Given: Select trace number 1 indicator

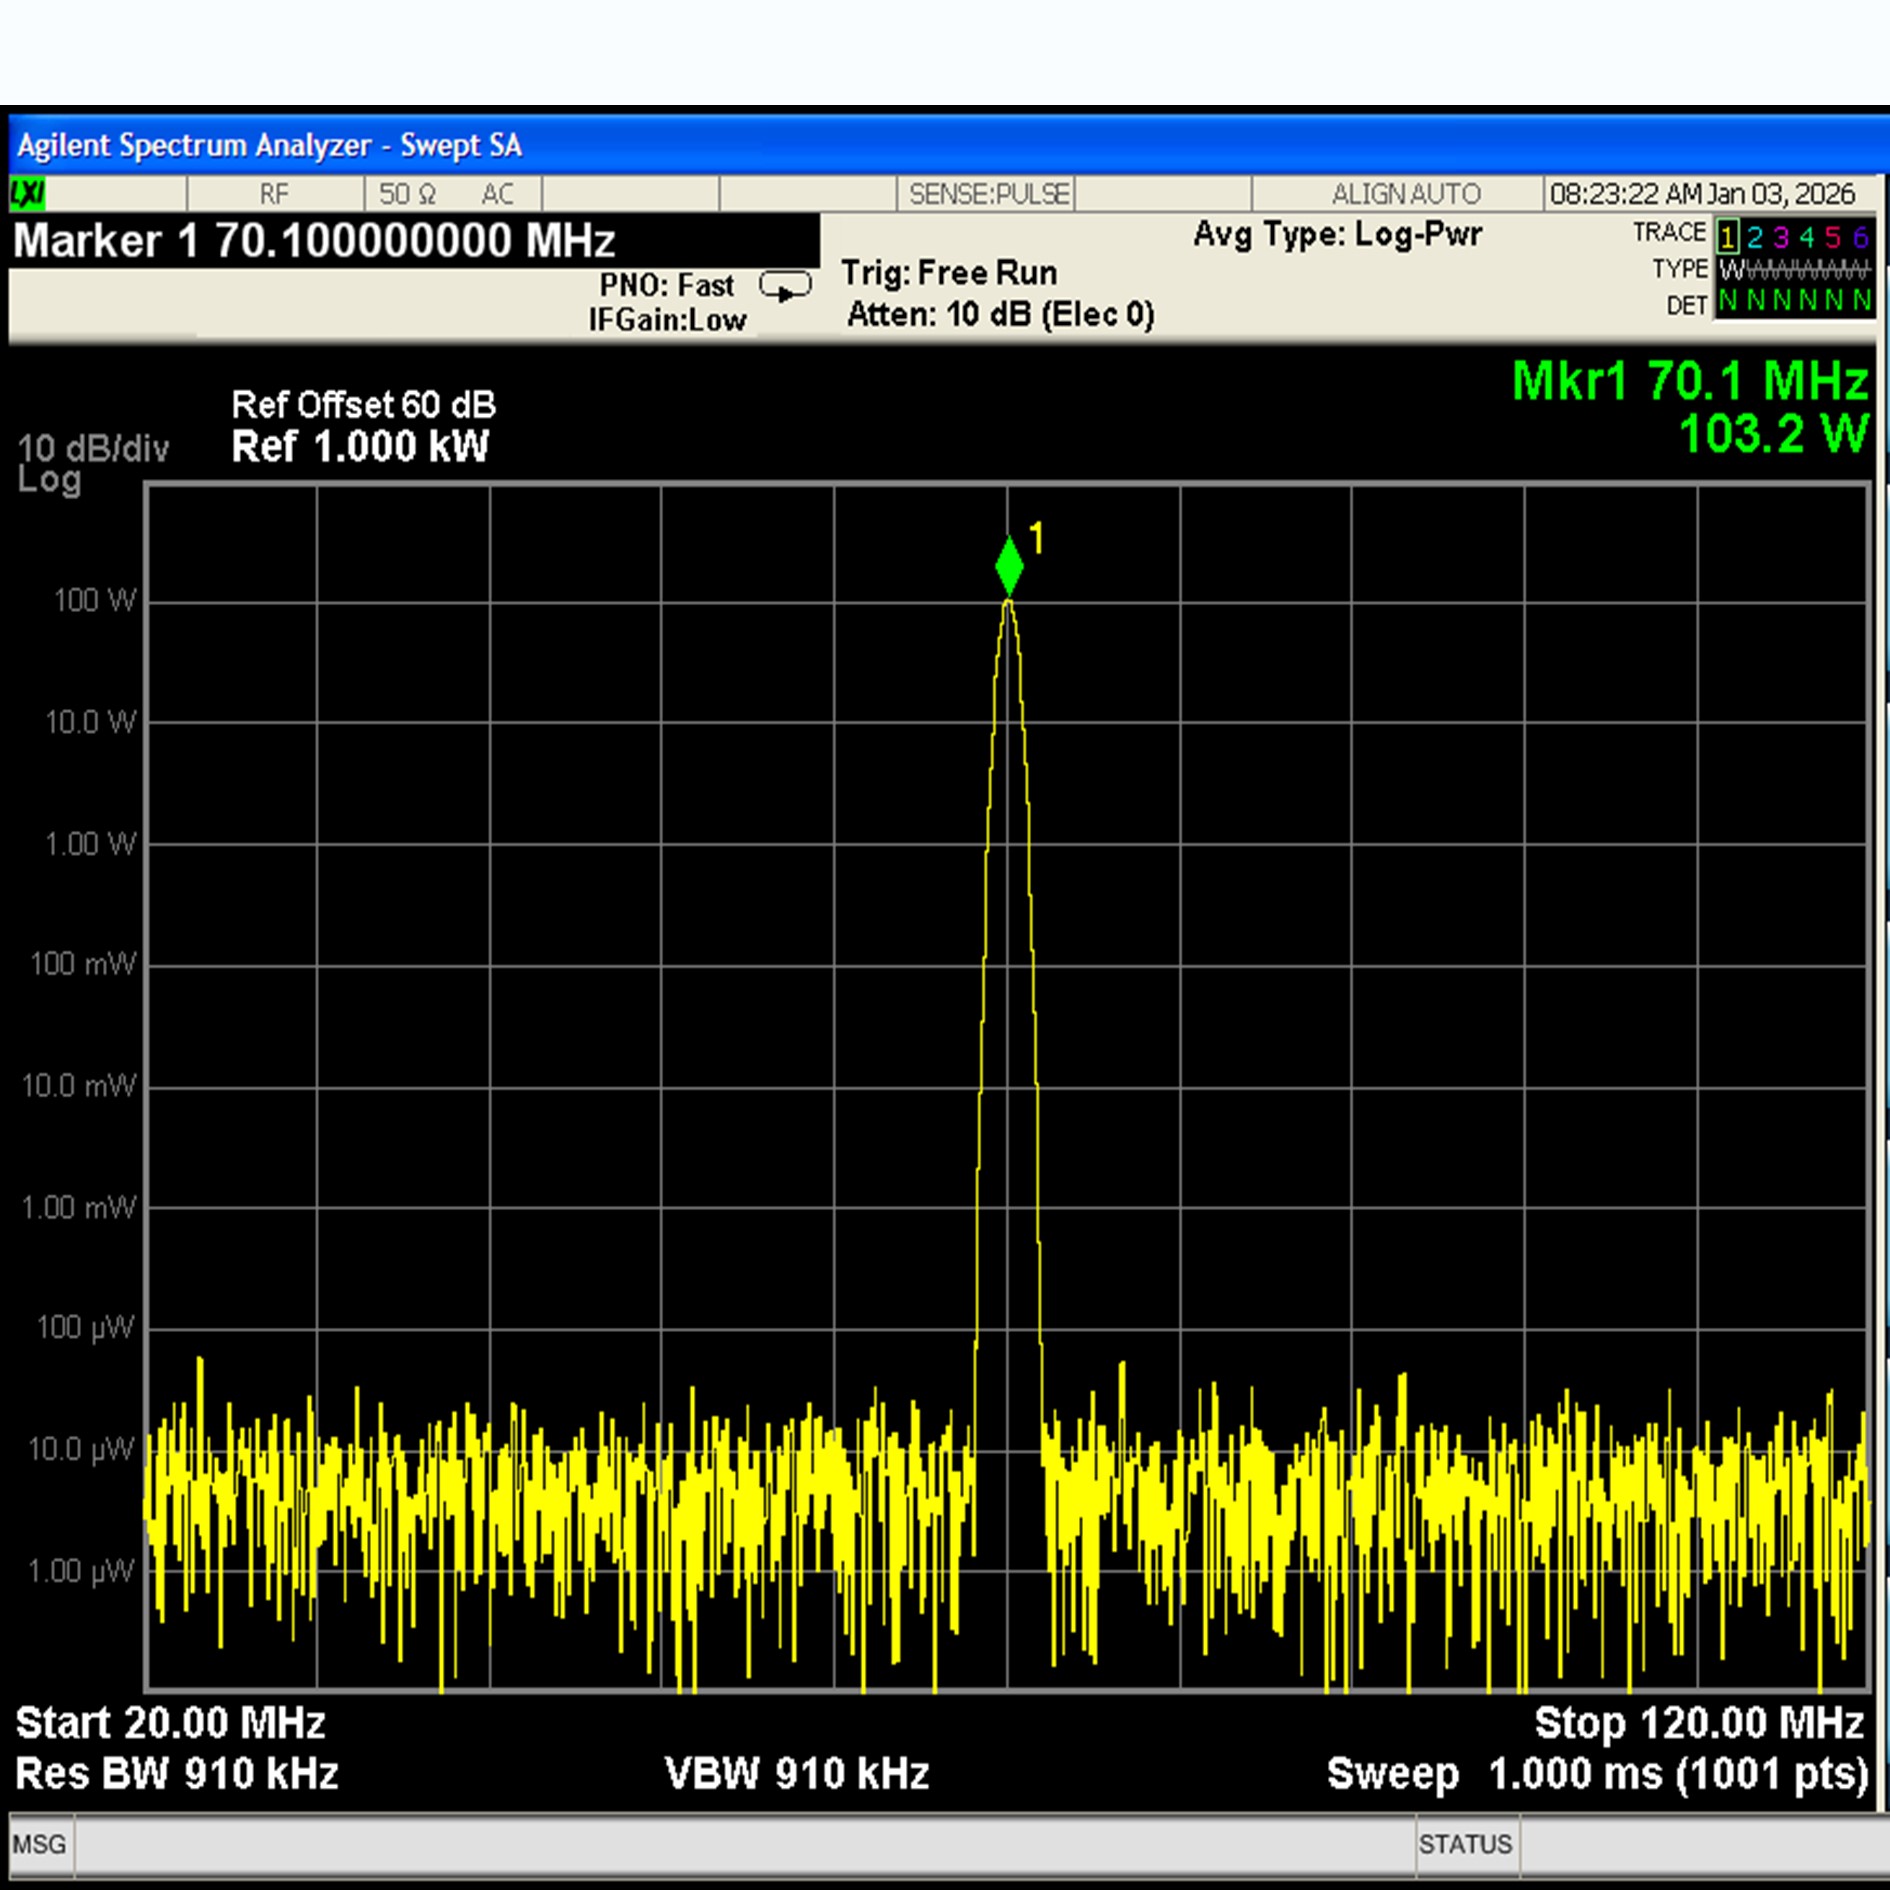Looking at the screenshot, I should (1727, 238).
